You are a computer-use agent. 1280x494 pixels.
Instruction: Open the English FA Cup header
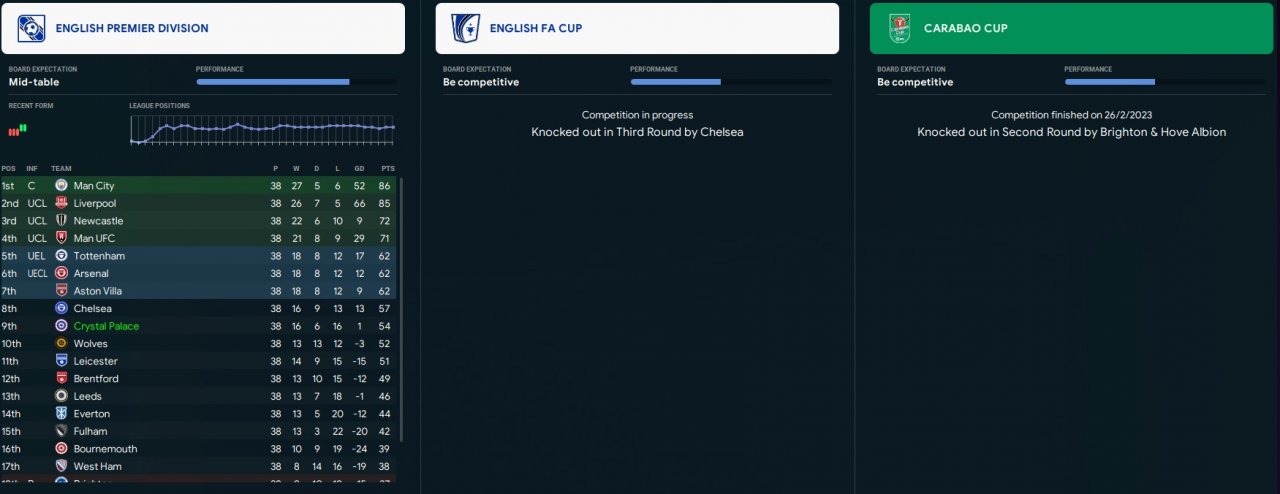[x=637, y=28]
